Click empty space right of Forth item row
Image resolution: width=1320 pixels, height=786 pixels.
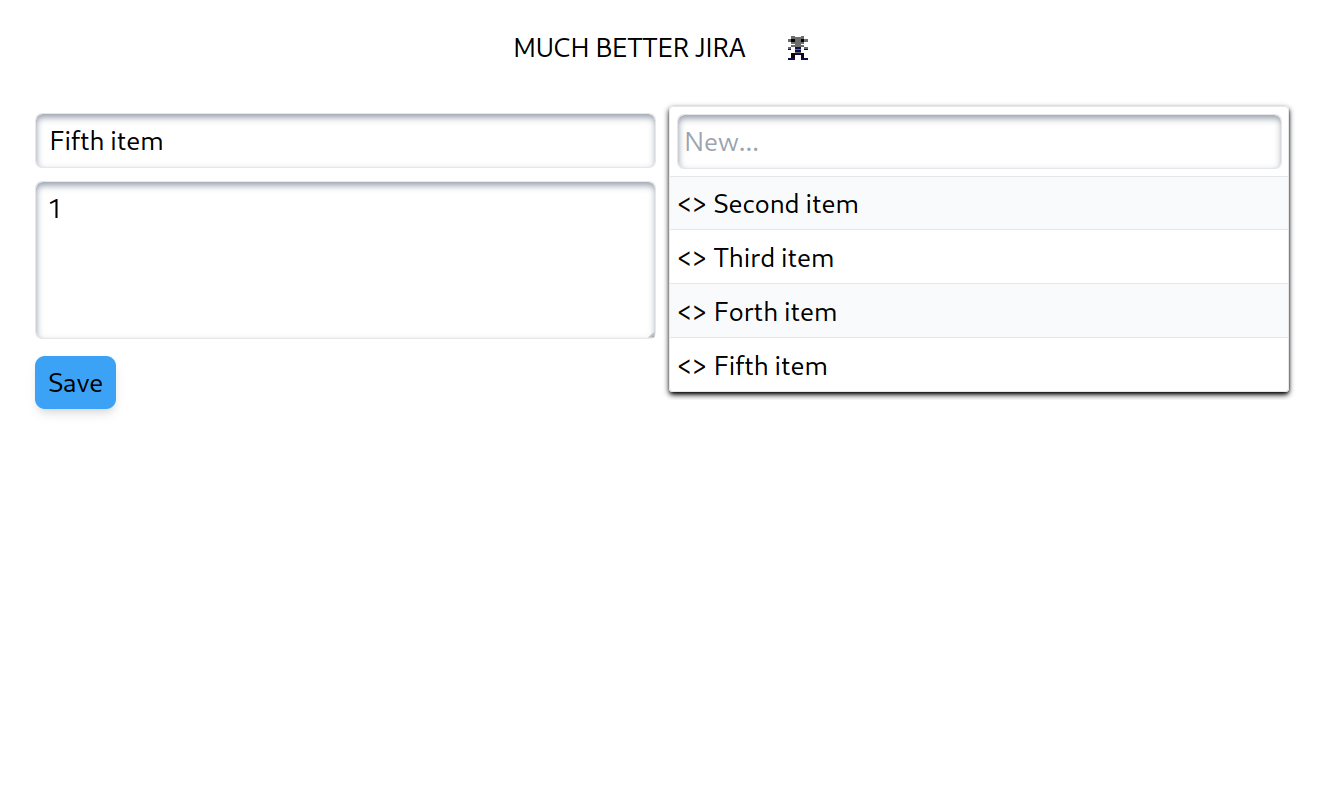1062,312
